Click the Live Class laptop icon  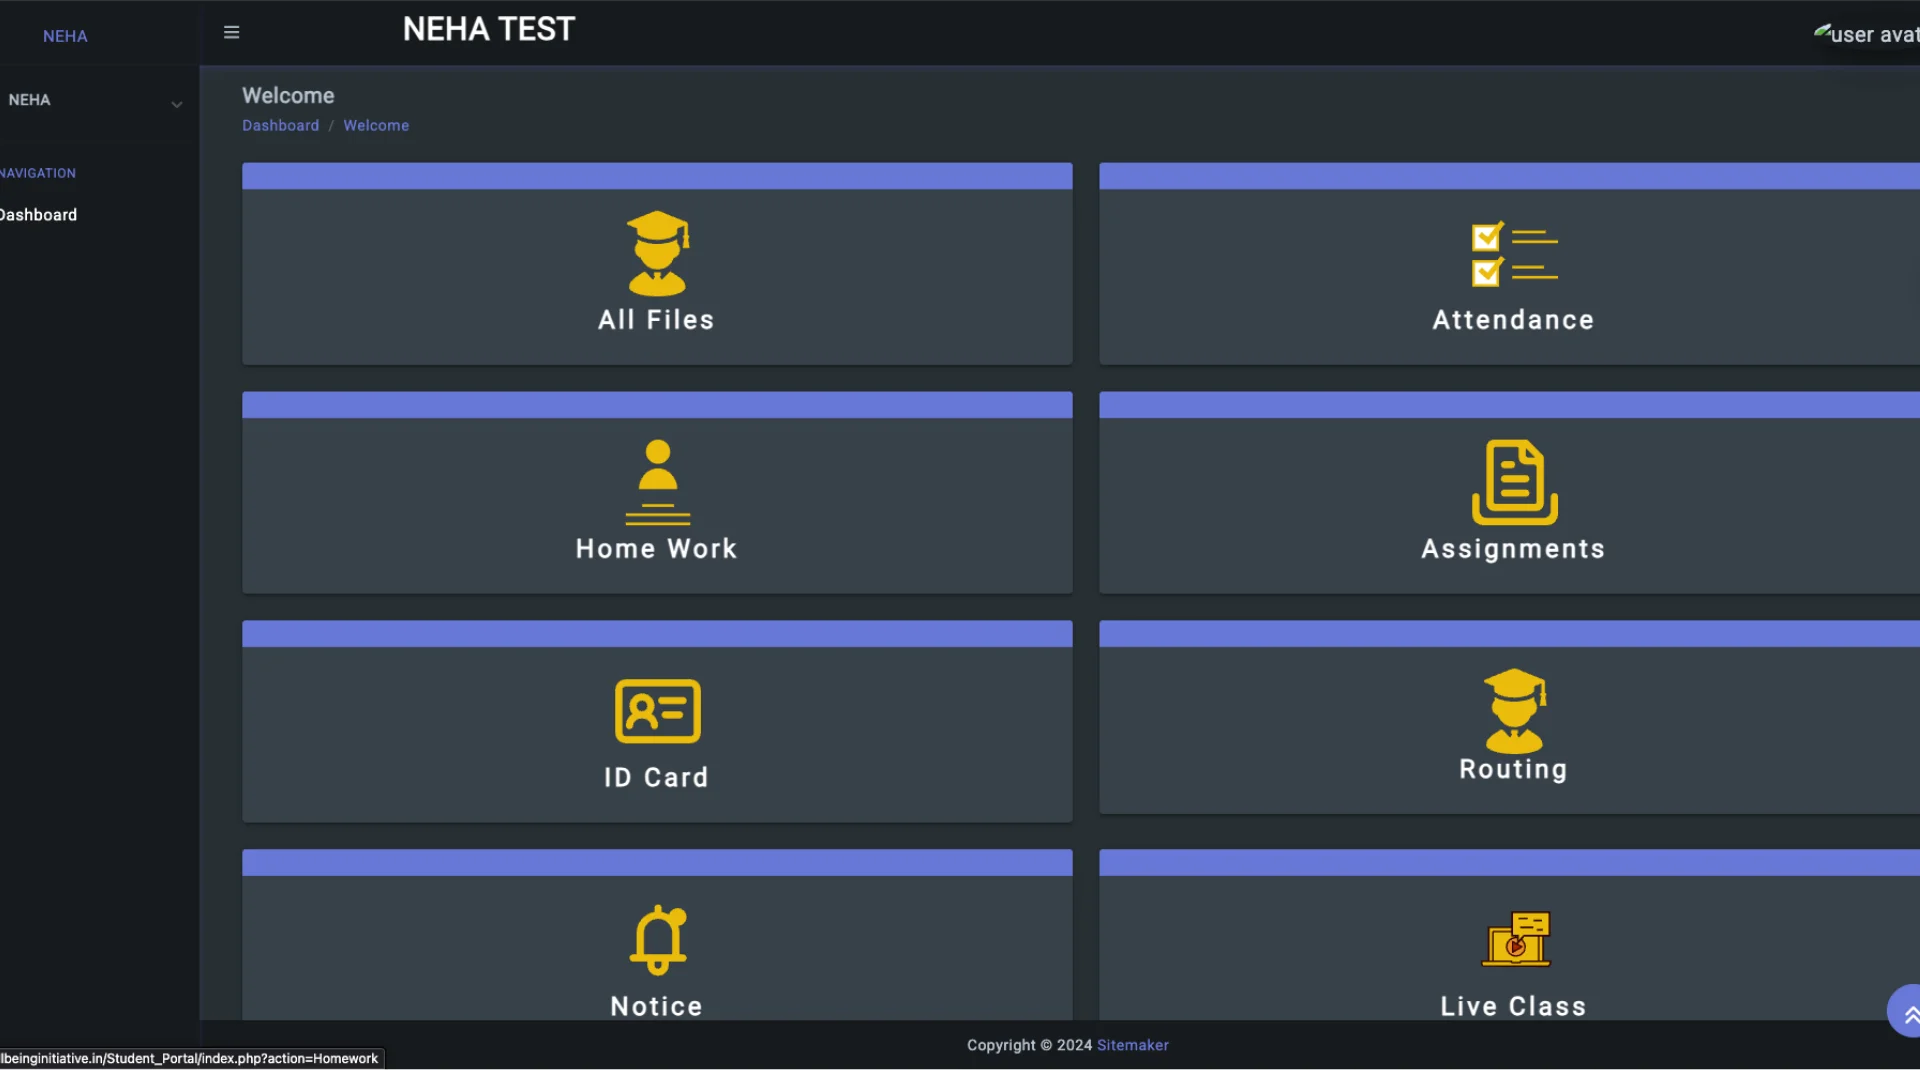tap(1515, 939)
